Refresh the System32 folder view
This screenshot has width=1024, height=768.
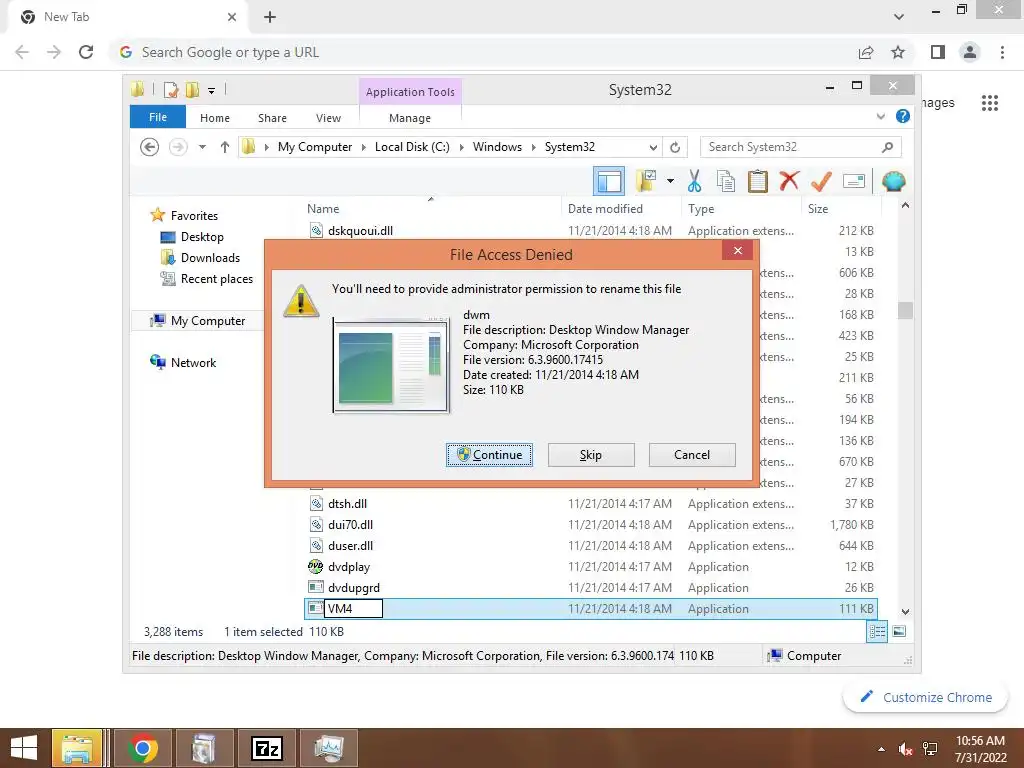pyautogui.click(x=675, y=147)
